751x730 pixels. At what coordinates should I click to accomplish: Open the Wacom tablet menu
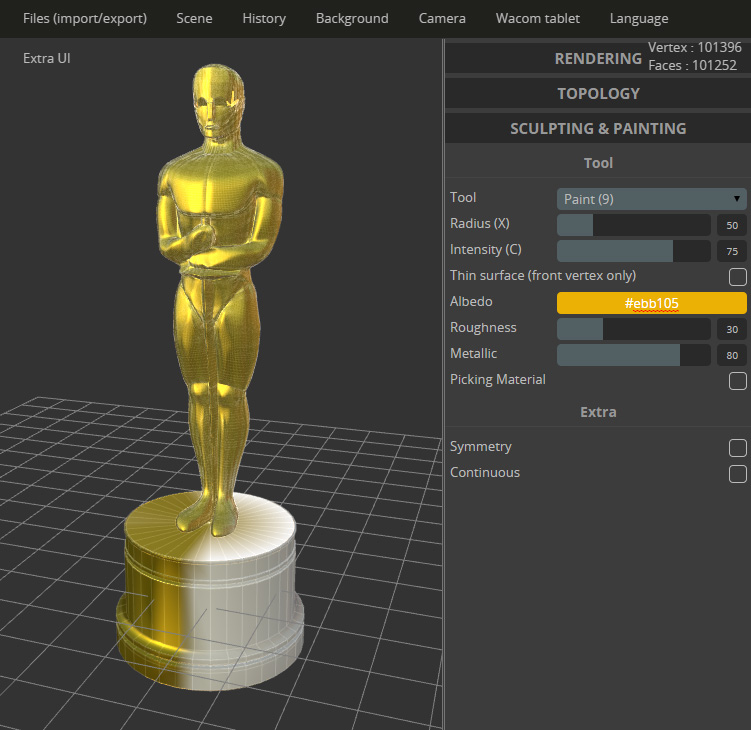point(538,18)
